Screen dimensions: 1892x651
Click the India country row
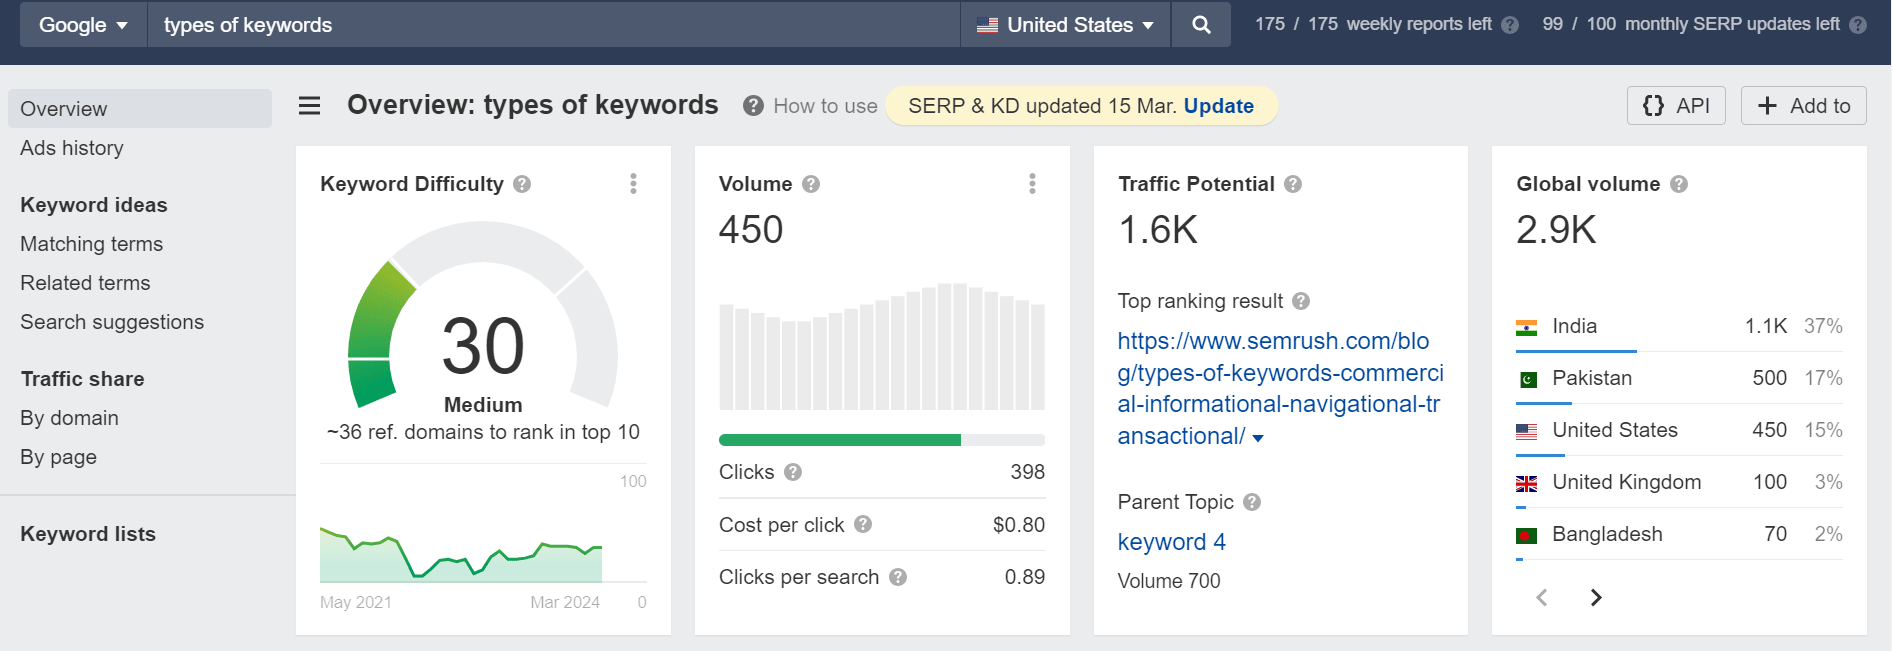tap(1679, 327)
